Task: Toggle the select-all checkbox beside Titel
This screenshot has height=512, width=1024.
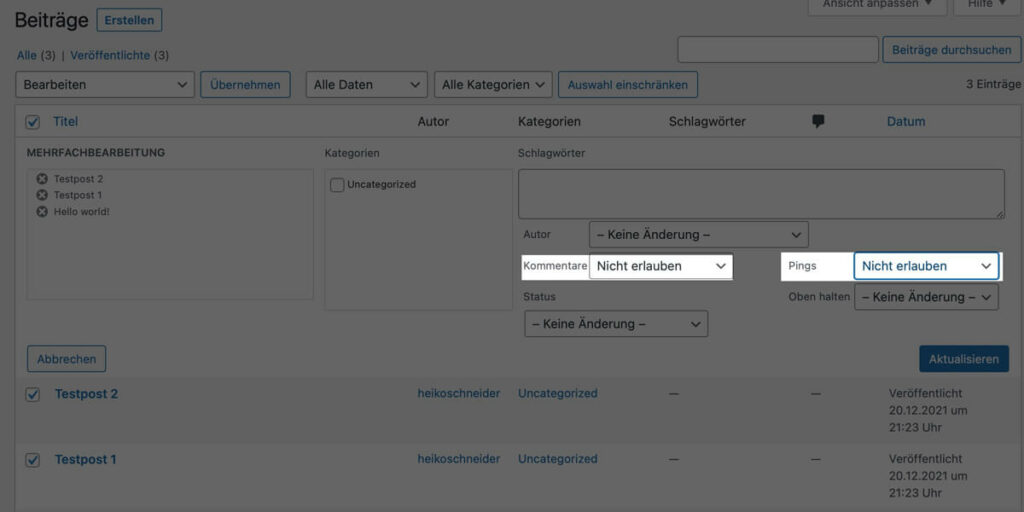Action: (x=33, y=122)
